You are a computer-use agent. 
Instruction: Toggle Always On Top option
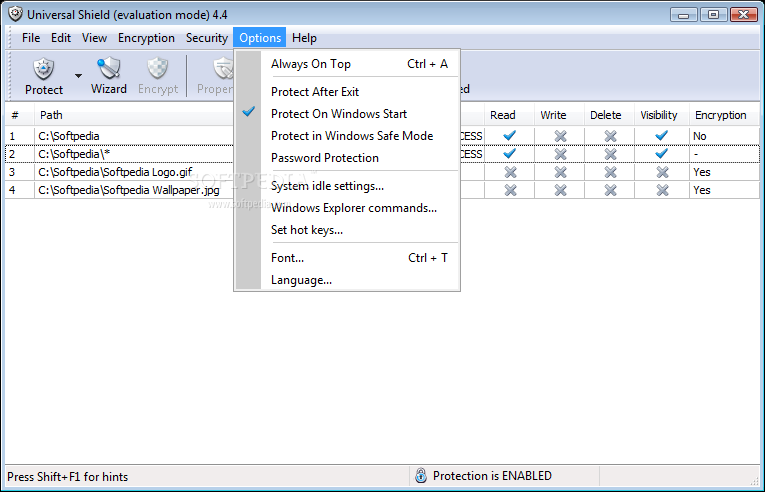(x=347, y=64)
